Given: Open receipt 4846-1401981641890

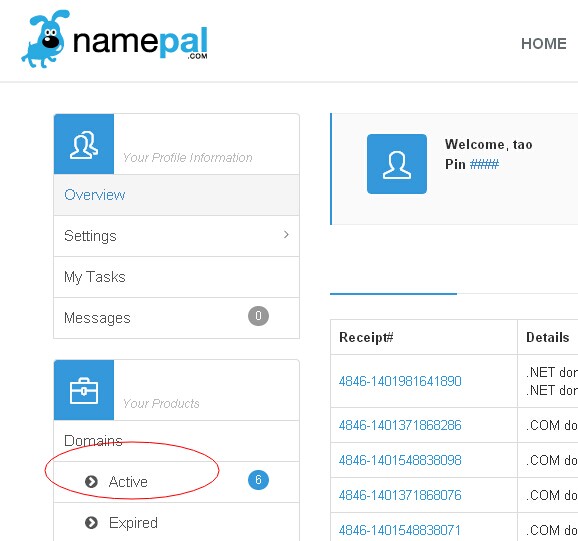Looking at the screenshot, I should pyautogui.click(x=400, y=381).
